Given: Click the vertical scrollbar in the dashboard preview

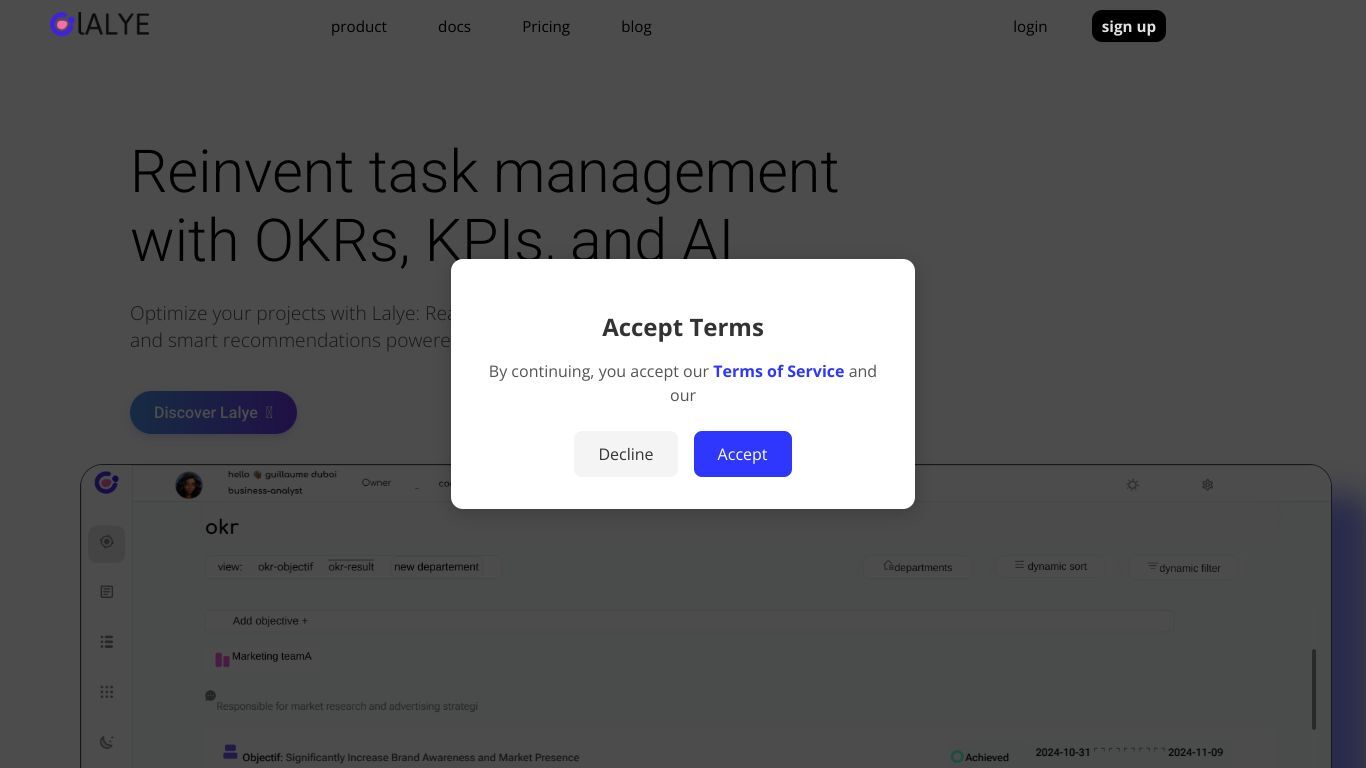Looking at the screenshot, I should (1314, 689).
